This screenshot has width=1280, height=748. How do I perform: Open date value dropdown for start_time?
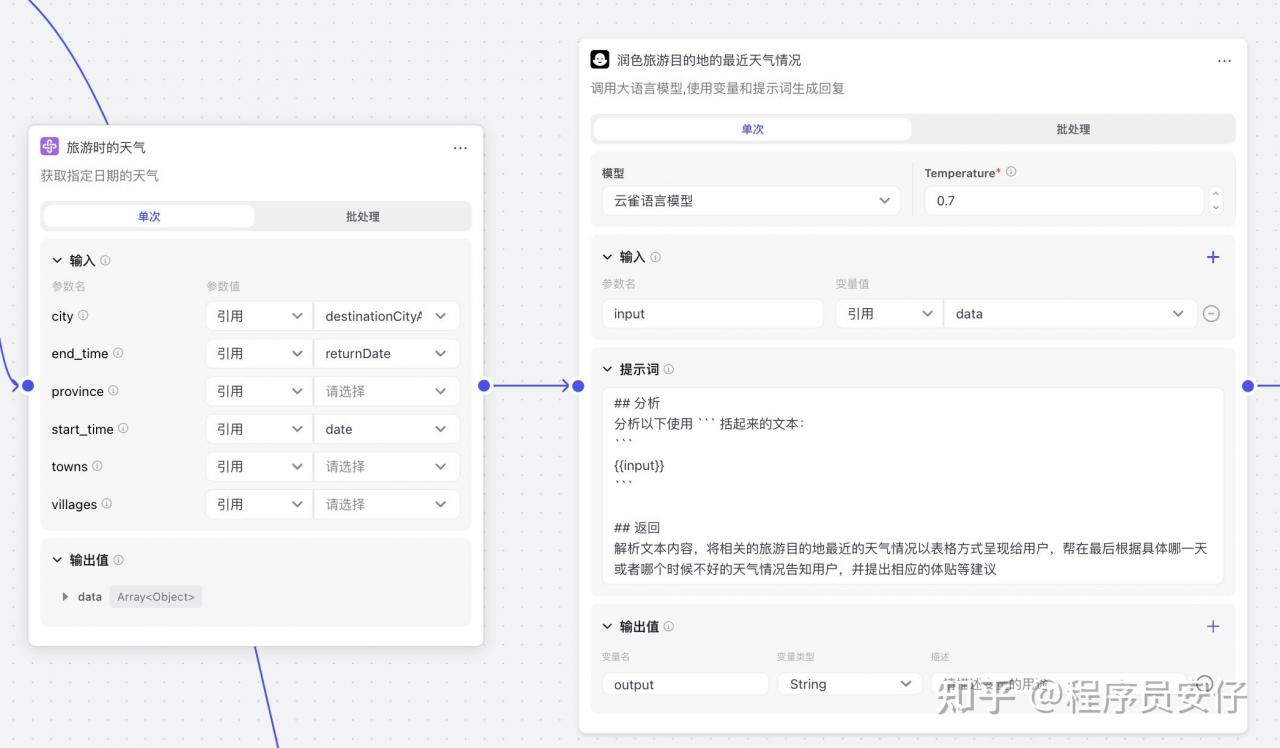click(x=386, y=429)
